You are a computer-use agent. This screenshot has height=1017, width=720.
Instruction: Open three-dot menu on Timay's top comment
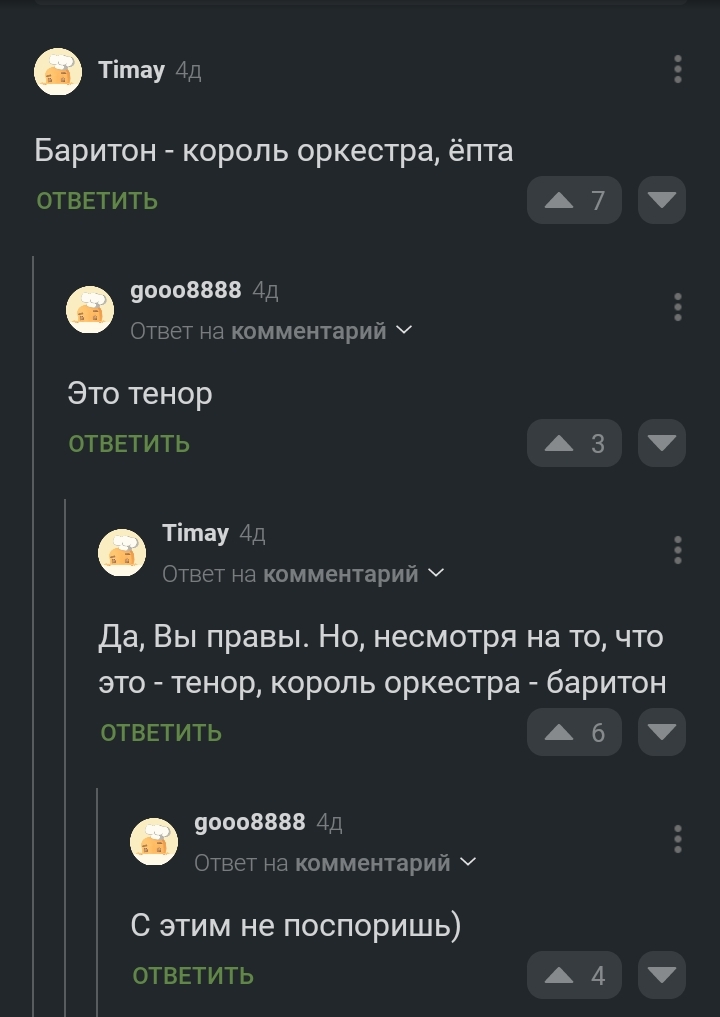click(x=678, y=69)
